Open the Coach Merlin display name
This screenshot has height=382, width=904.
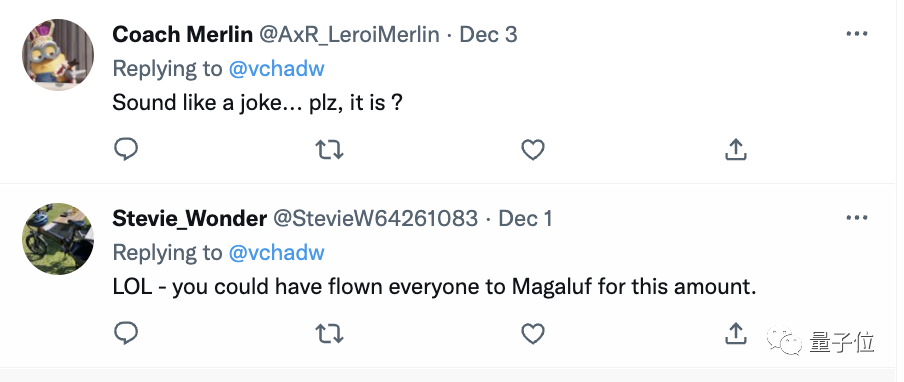pyautogui.click(x=183, y=35)
